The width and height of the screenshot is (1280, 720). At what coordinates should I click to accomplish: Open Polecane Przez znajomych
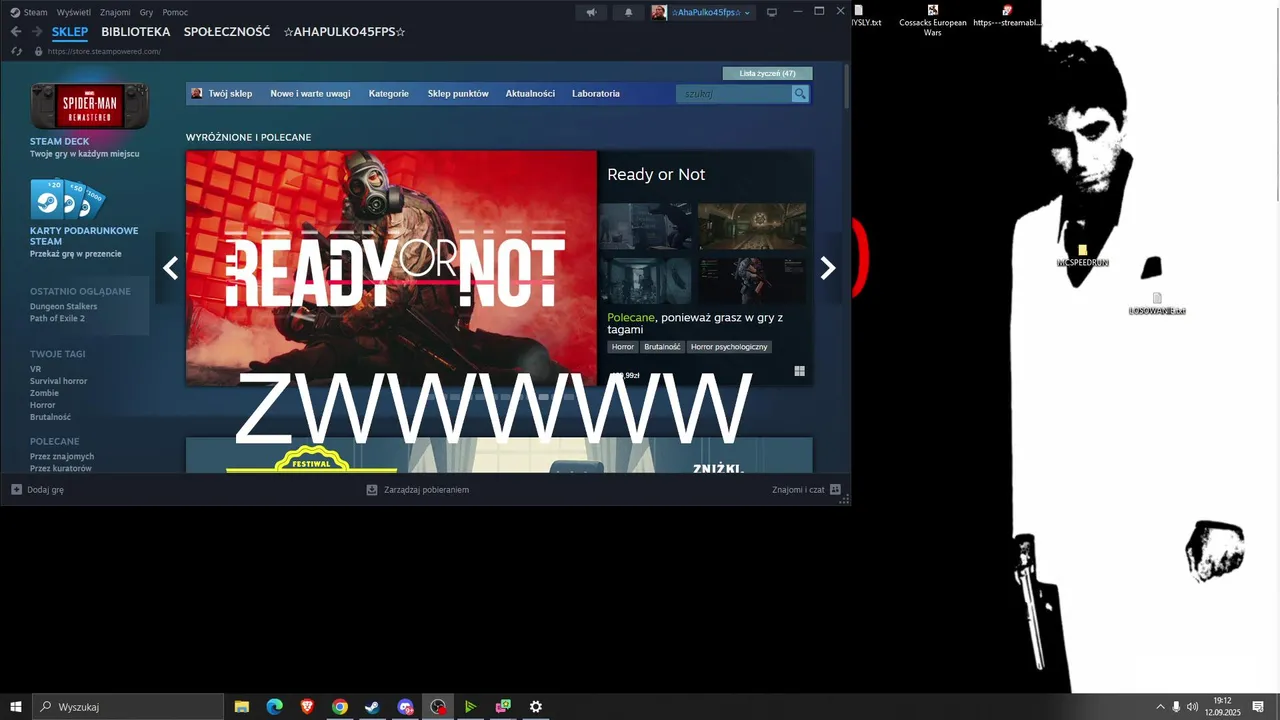[x=62, y=456]
